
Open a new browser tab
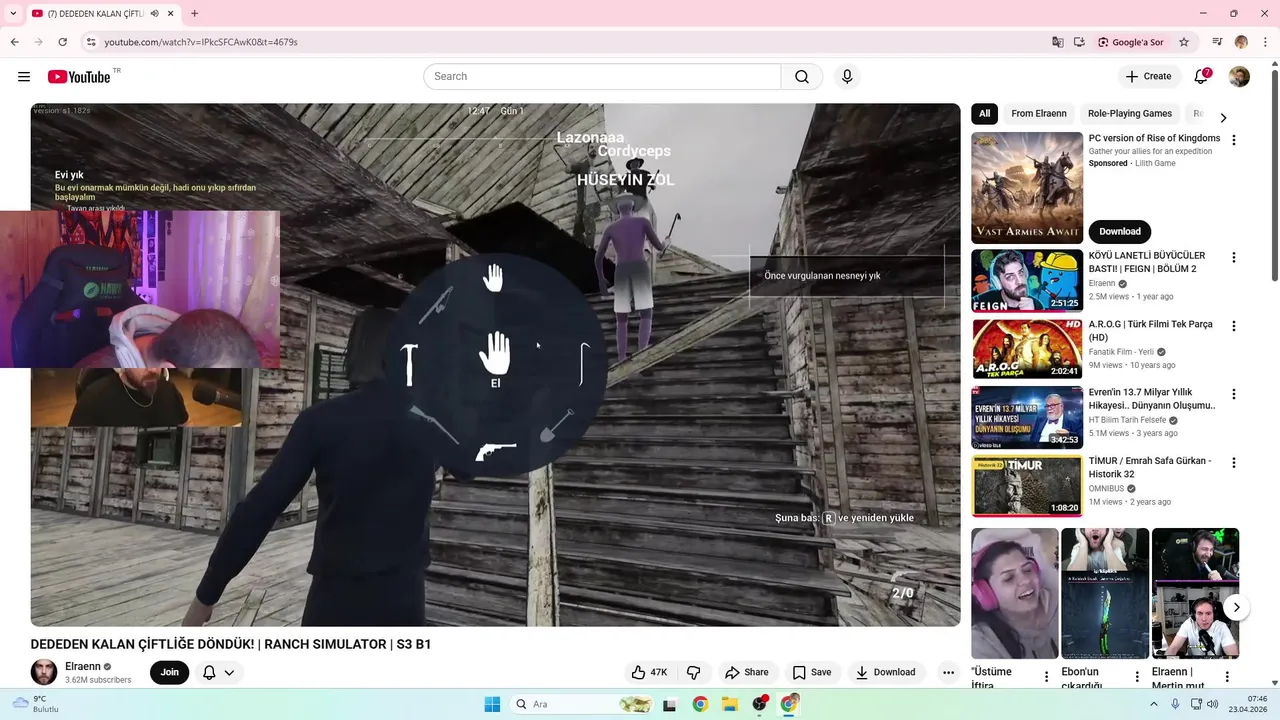tap(194, 14)
